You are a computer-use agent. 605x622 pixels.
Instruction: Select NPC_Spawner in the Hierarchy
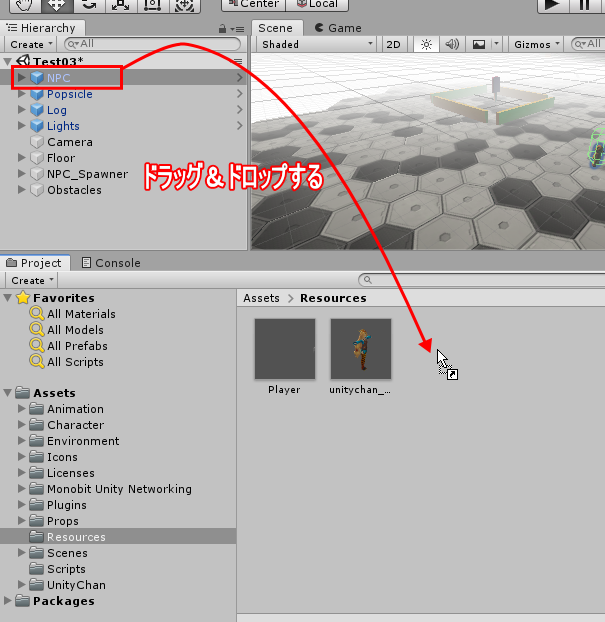[x=88, y=174]
